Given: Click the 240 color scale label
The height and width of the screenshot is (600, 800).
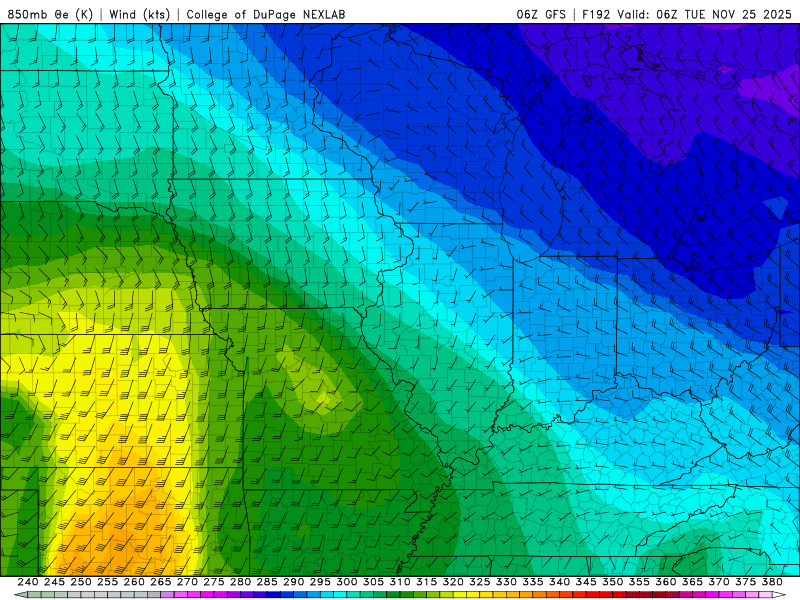Looking at the screenshot, I should tap(28, 582).
